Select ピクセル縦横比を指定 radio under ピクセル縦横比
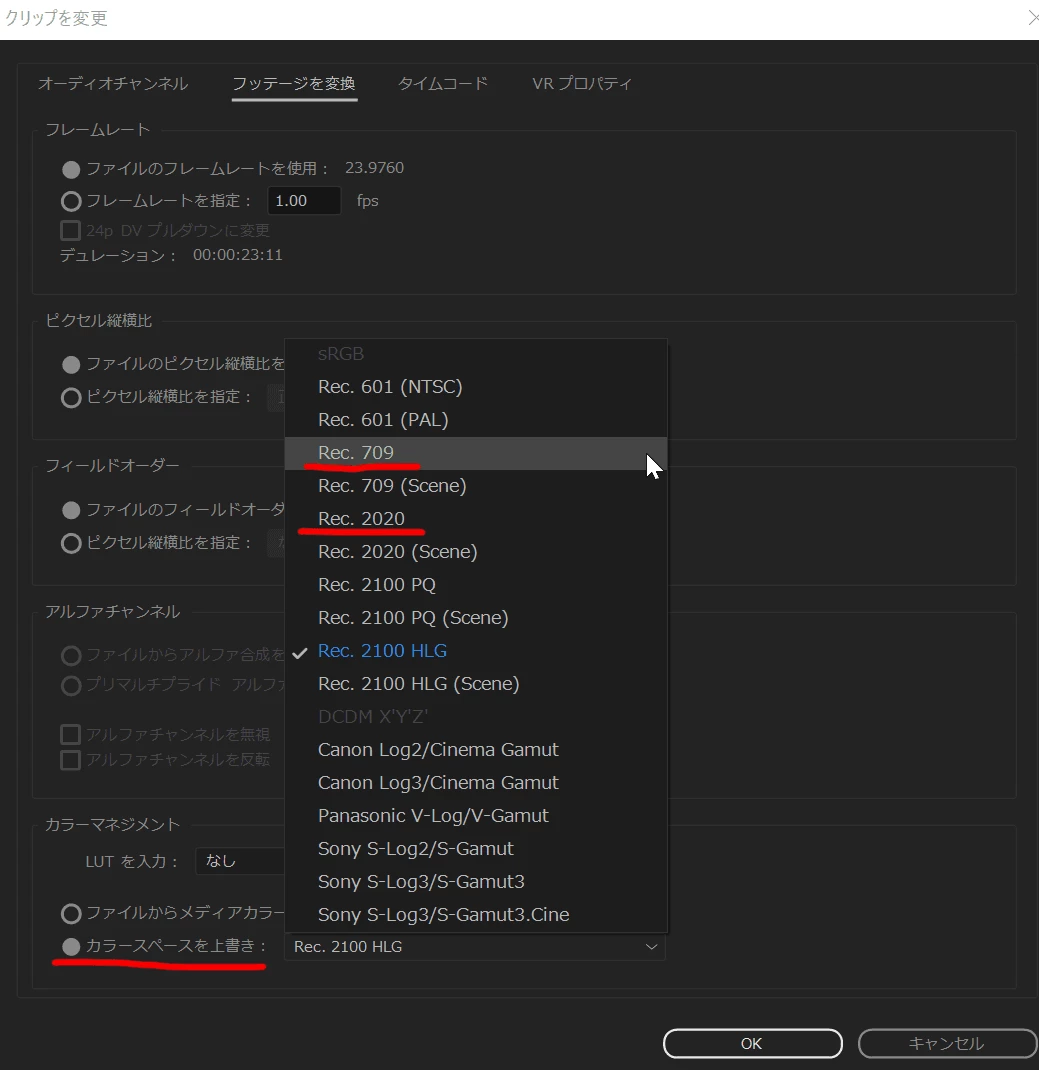The image size is (1039, 1070). tap(71, 397)
